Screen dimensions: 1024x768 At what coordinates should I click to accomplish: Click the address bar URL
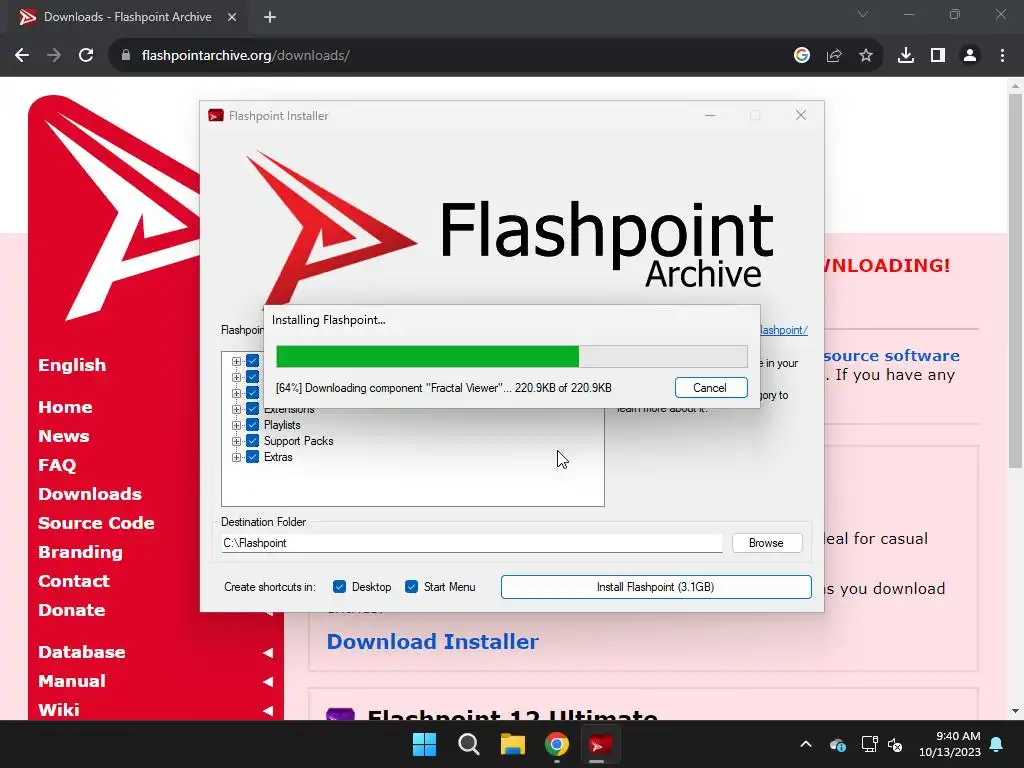click(x=246, y=56)
